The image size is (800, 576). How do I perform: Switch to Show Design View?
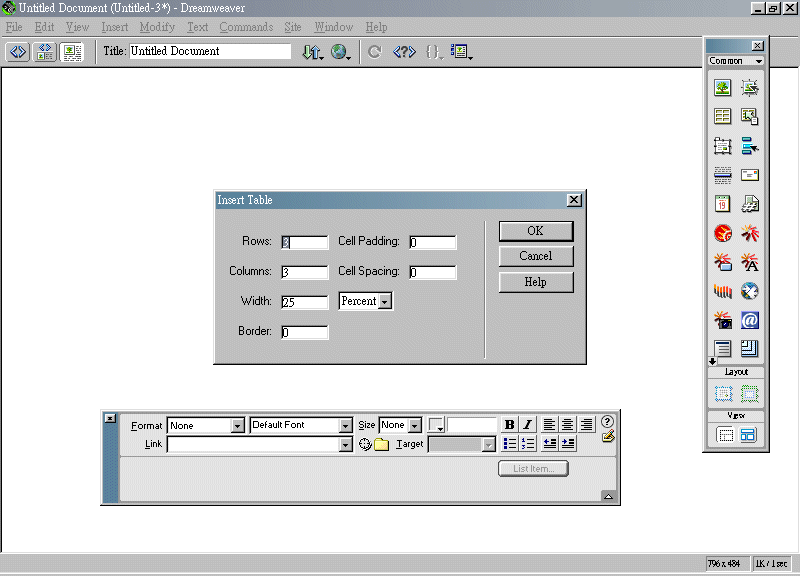point(72,52)
